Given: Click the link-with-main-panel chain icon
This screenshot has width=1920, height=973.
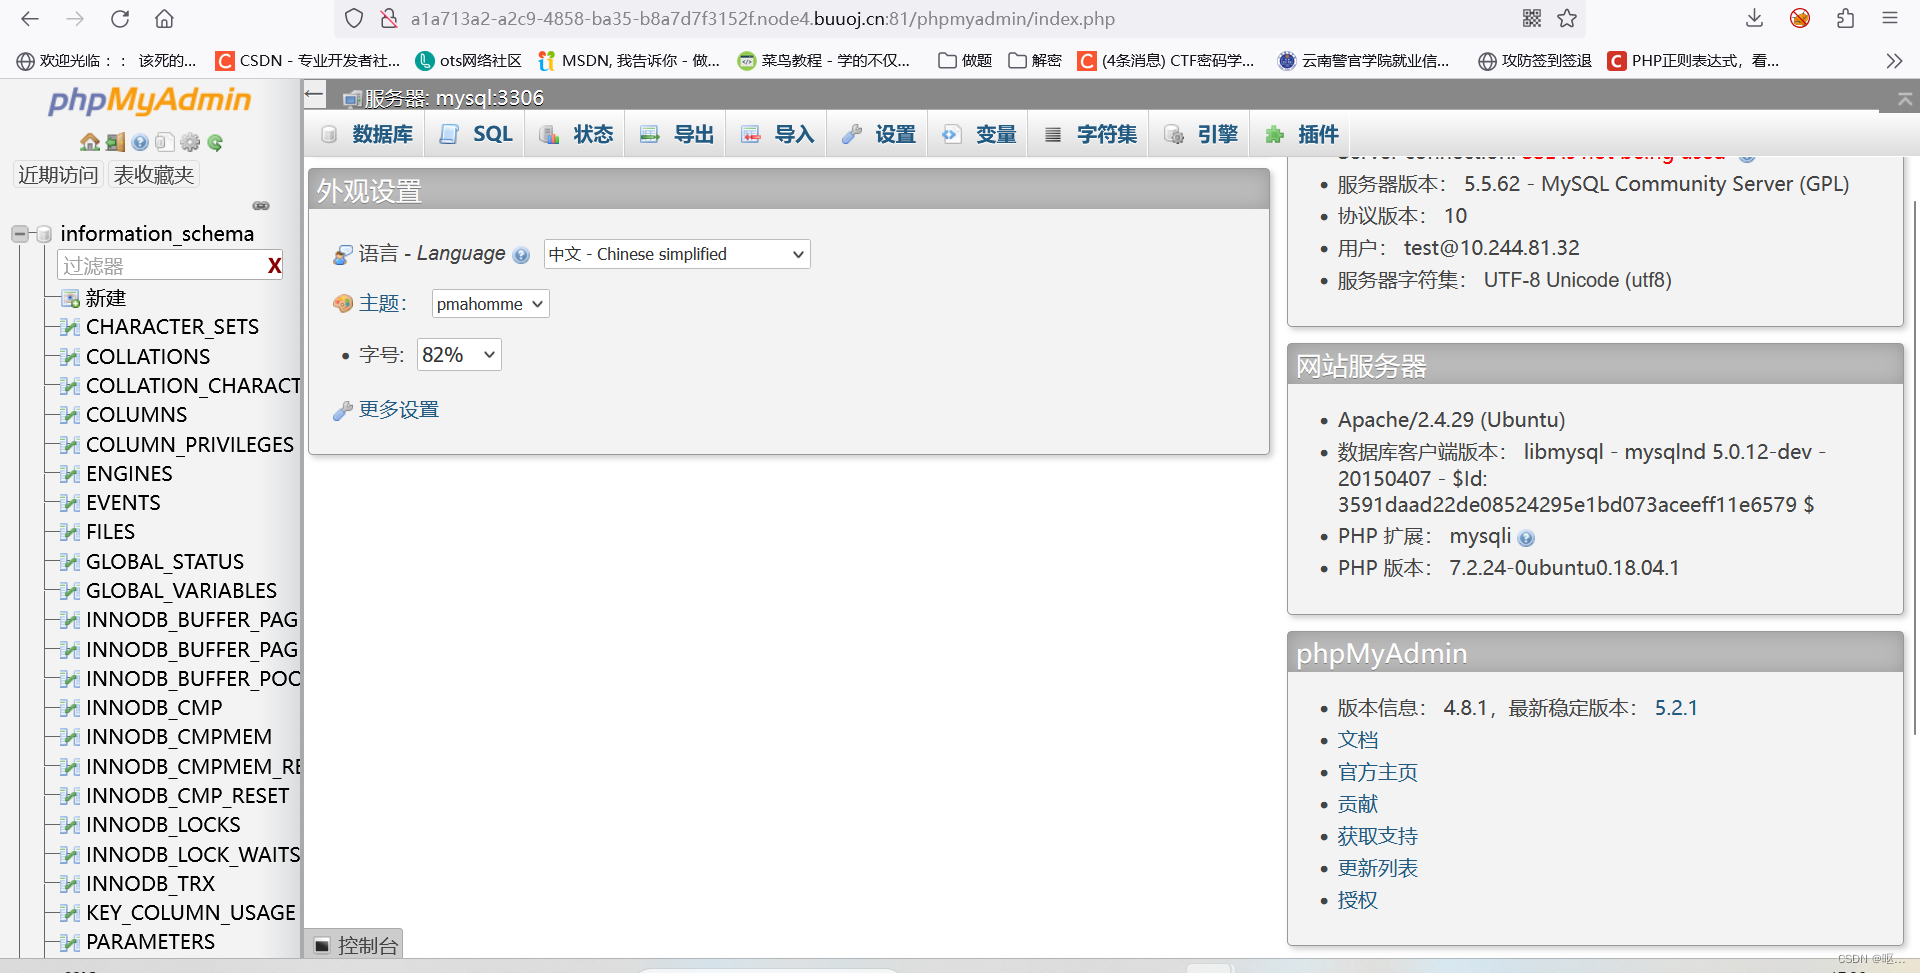Looking at the screenshot, I should point(261,205).
